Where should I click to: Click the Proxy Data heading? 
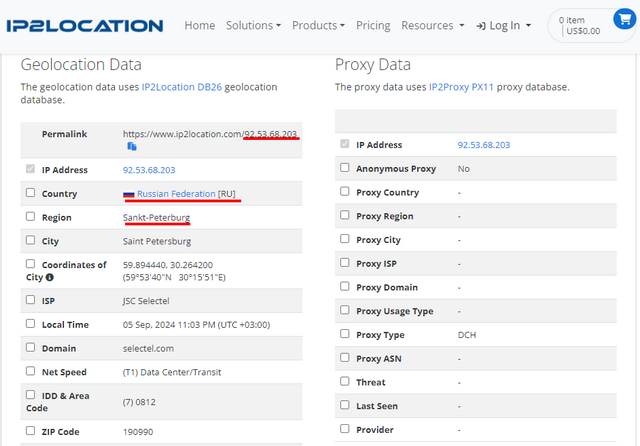pos(373,64)
